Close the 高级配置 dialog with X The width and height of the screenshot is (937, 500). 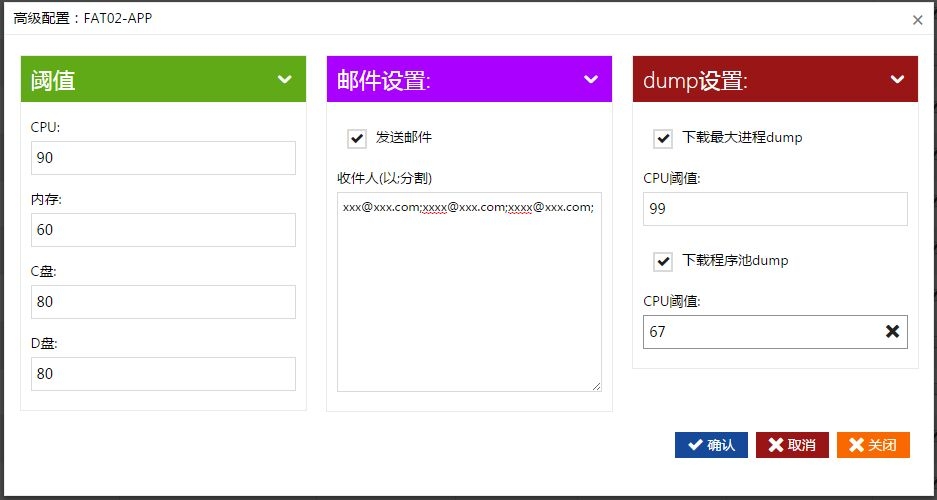[x=918, y=20]
